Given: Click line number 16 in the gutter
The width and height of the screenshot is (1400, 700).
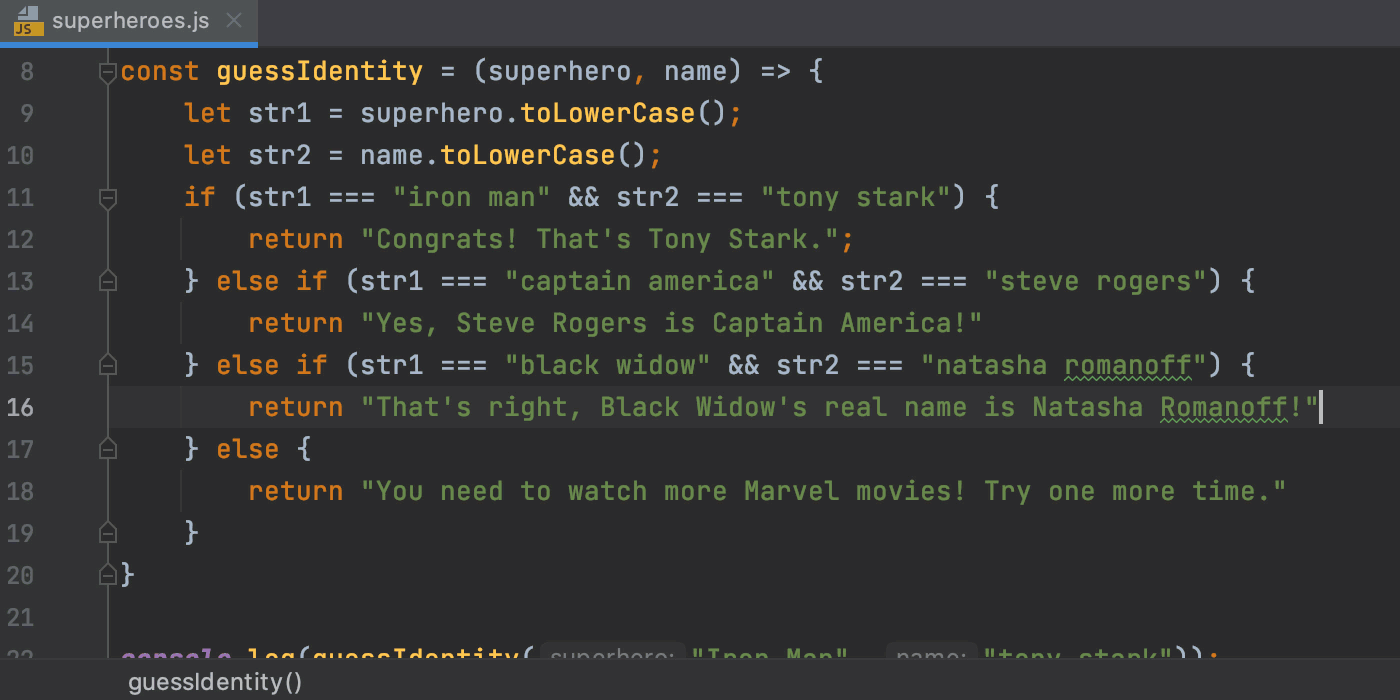Looking at the screenshot, I should pyautogui.click(x=20, y=408).
